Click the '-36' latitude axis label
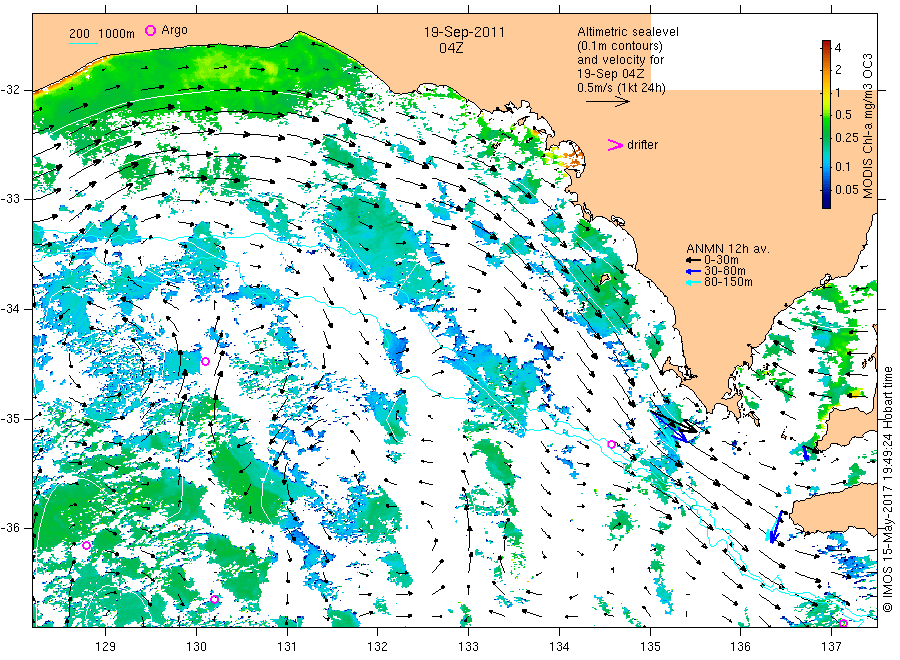This screenshot has width=900, height=660. point(10,527)
